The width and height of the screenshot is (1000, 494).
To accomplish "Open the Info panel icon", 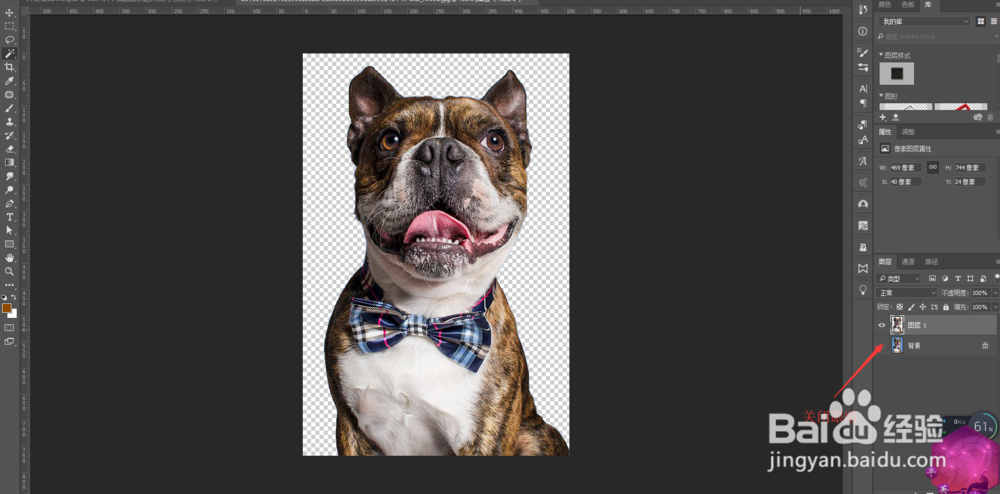I will 864,31.
